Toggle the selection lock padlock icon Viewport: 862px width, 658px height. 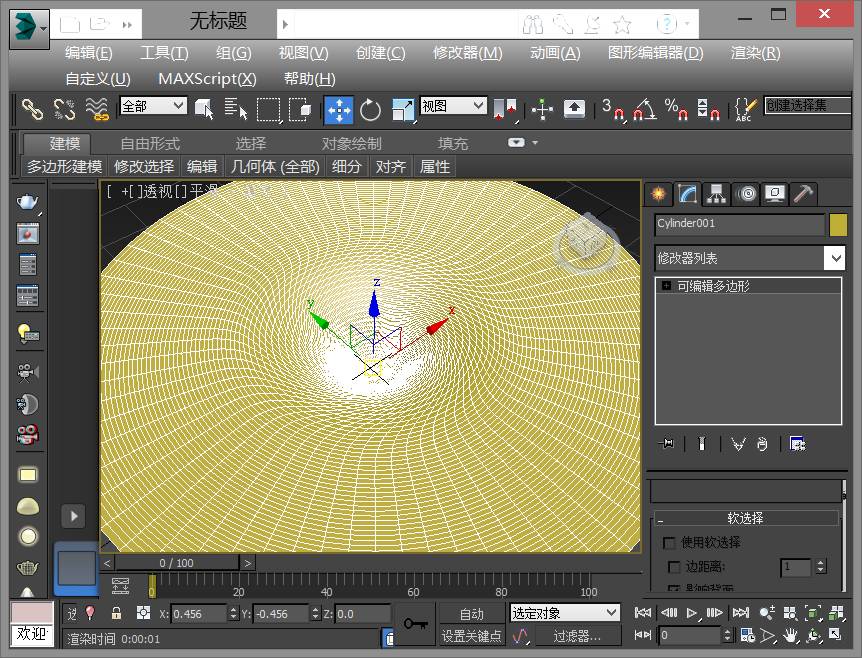116,613
